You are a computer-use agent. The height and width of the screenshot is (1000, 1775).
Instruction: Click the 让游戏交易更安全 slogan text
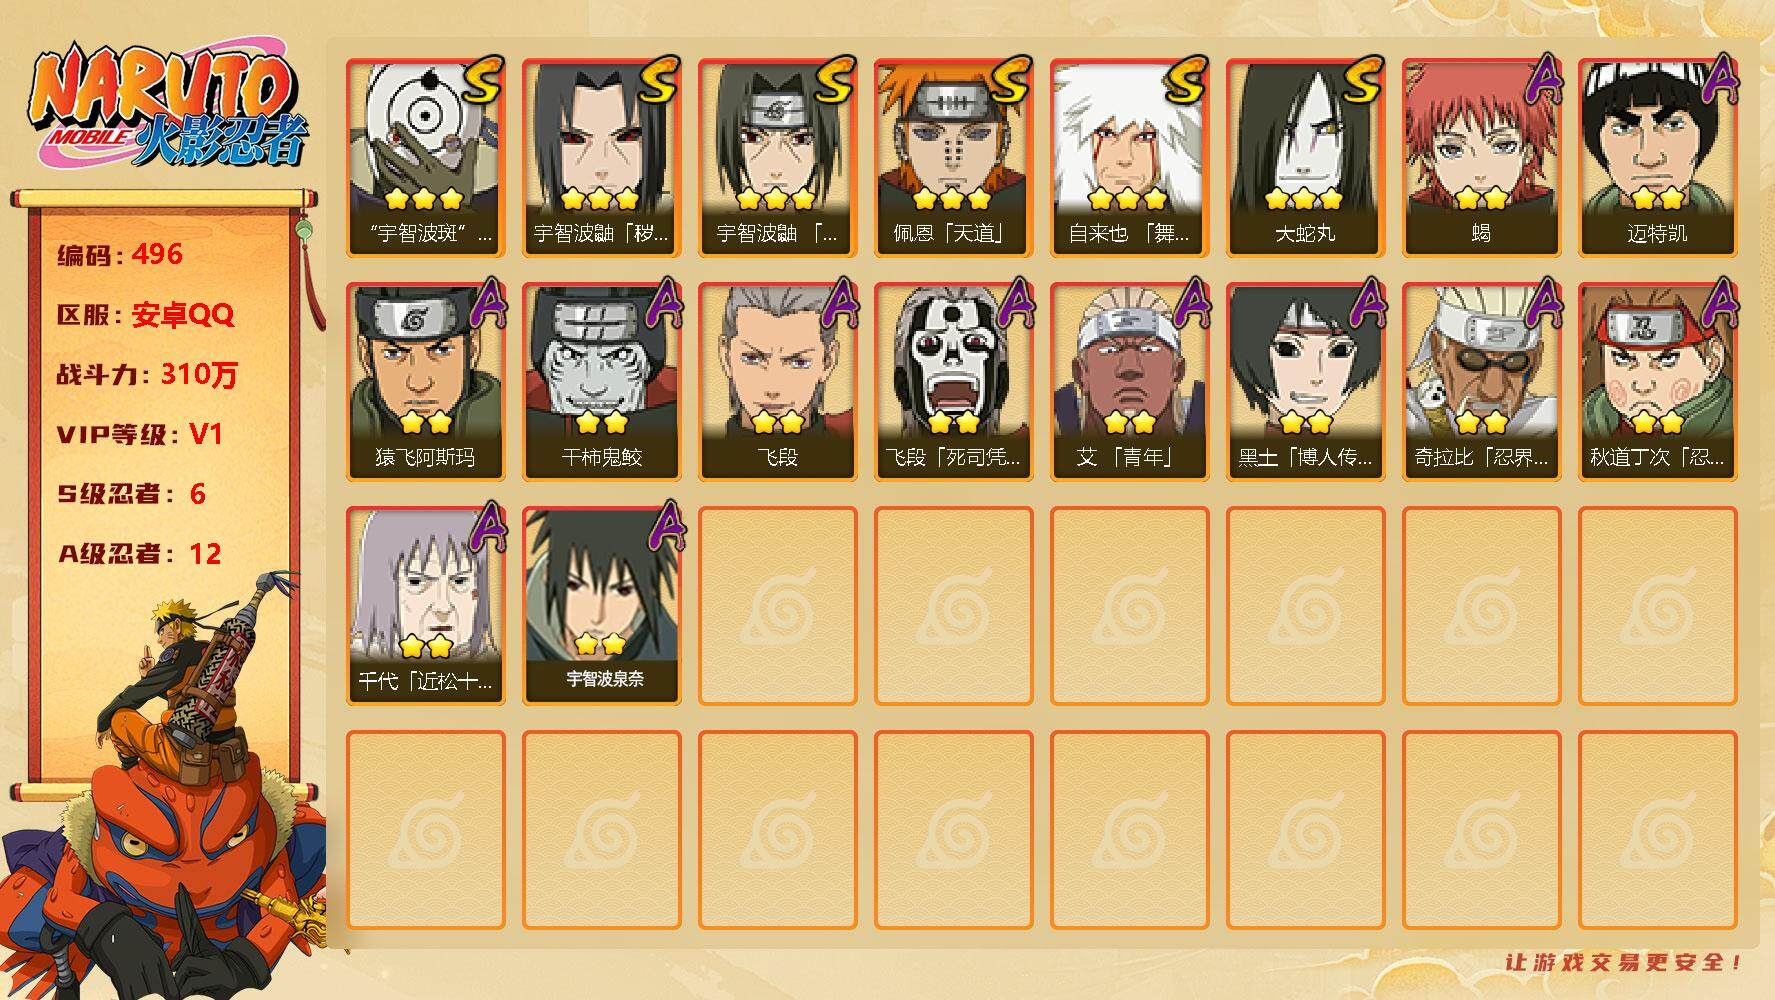click(1624, 962)
